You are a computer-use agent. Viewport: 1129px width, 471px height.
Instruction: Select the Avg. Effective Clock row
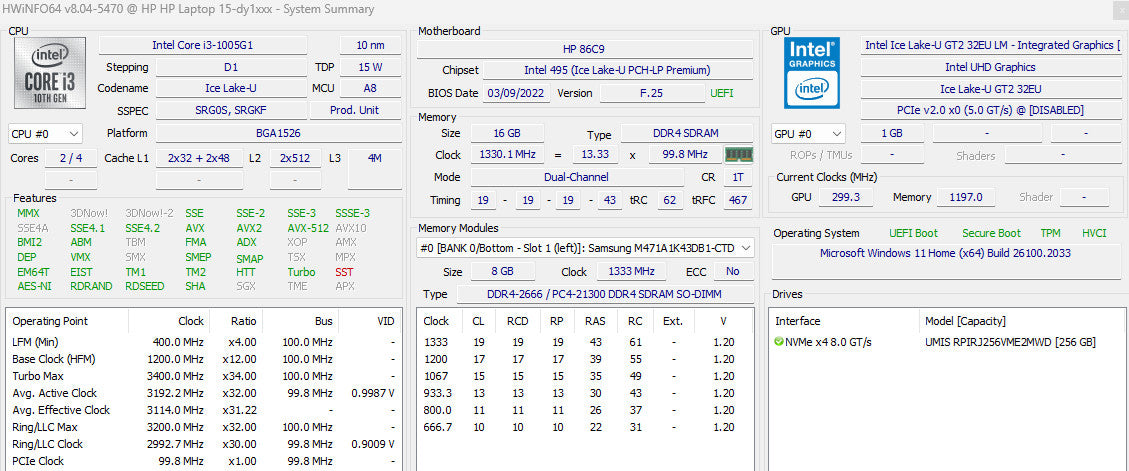204,410
